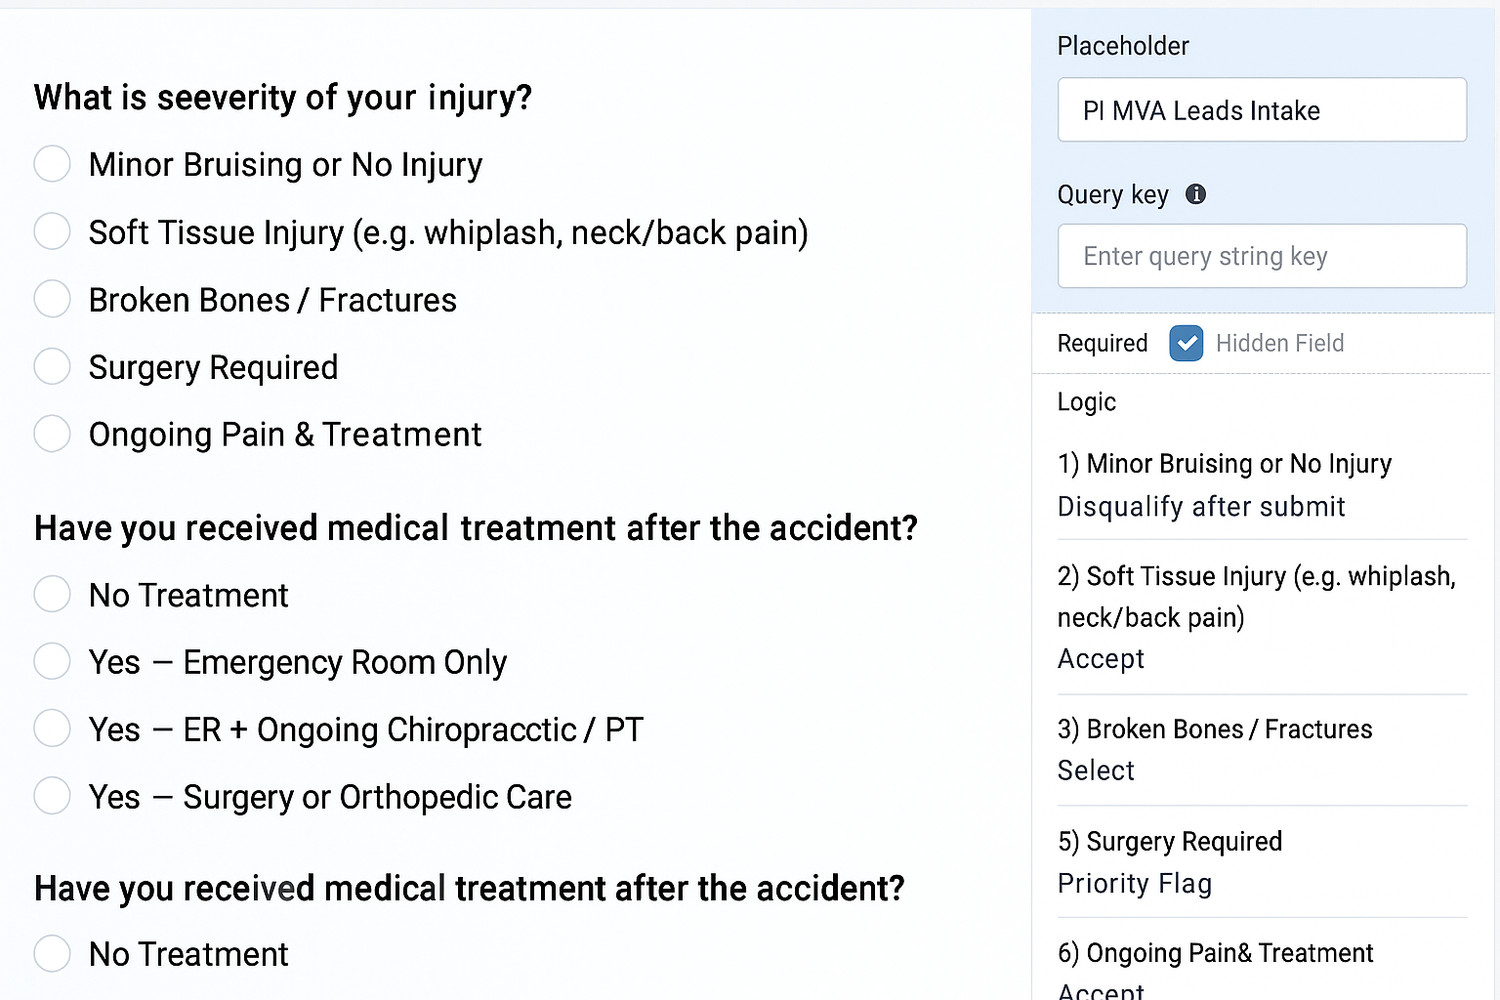This screenshot has height=1000, width=1500.
Task: Click the Required label in field settings
Action: point(1102,343)
